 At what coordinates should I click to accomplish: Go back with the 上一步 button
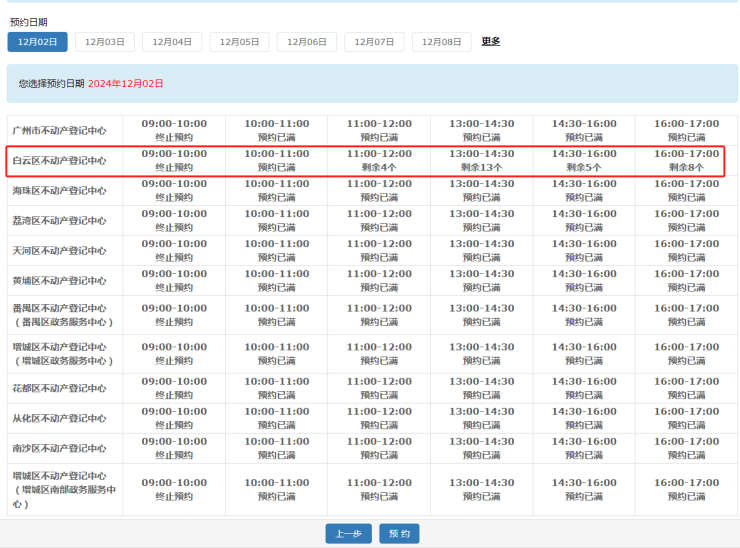(348, 534)
